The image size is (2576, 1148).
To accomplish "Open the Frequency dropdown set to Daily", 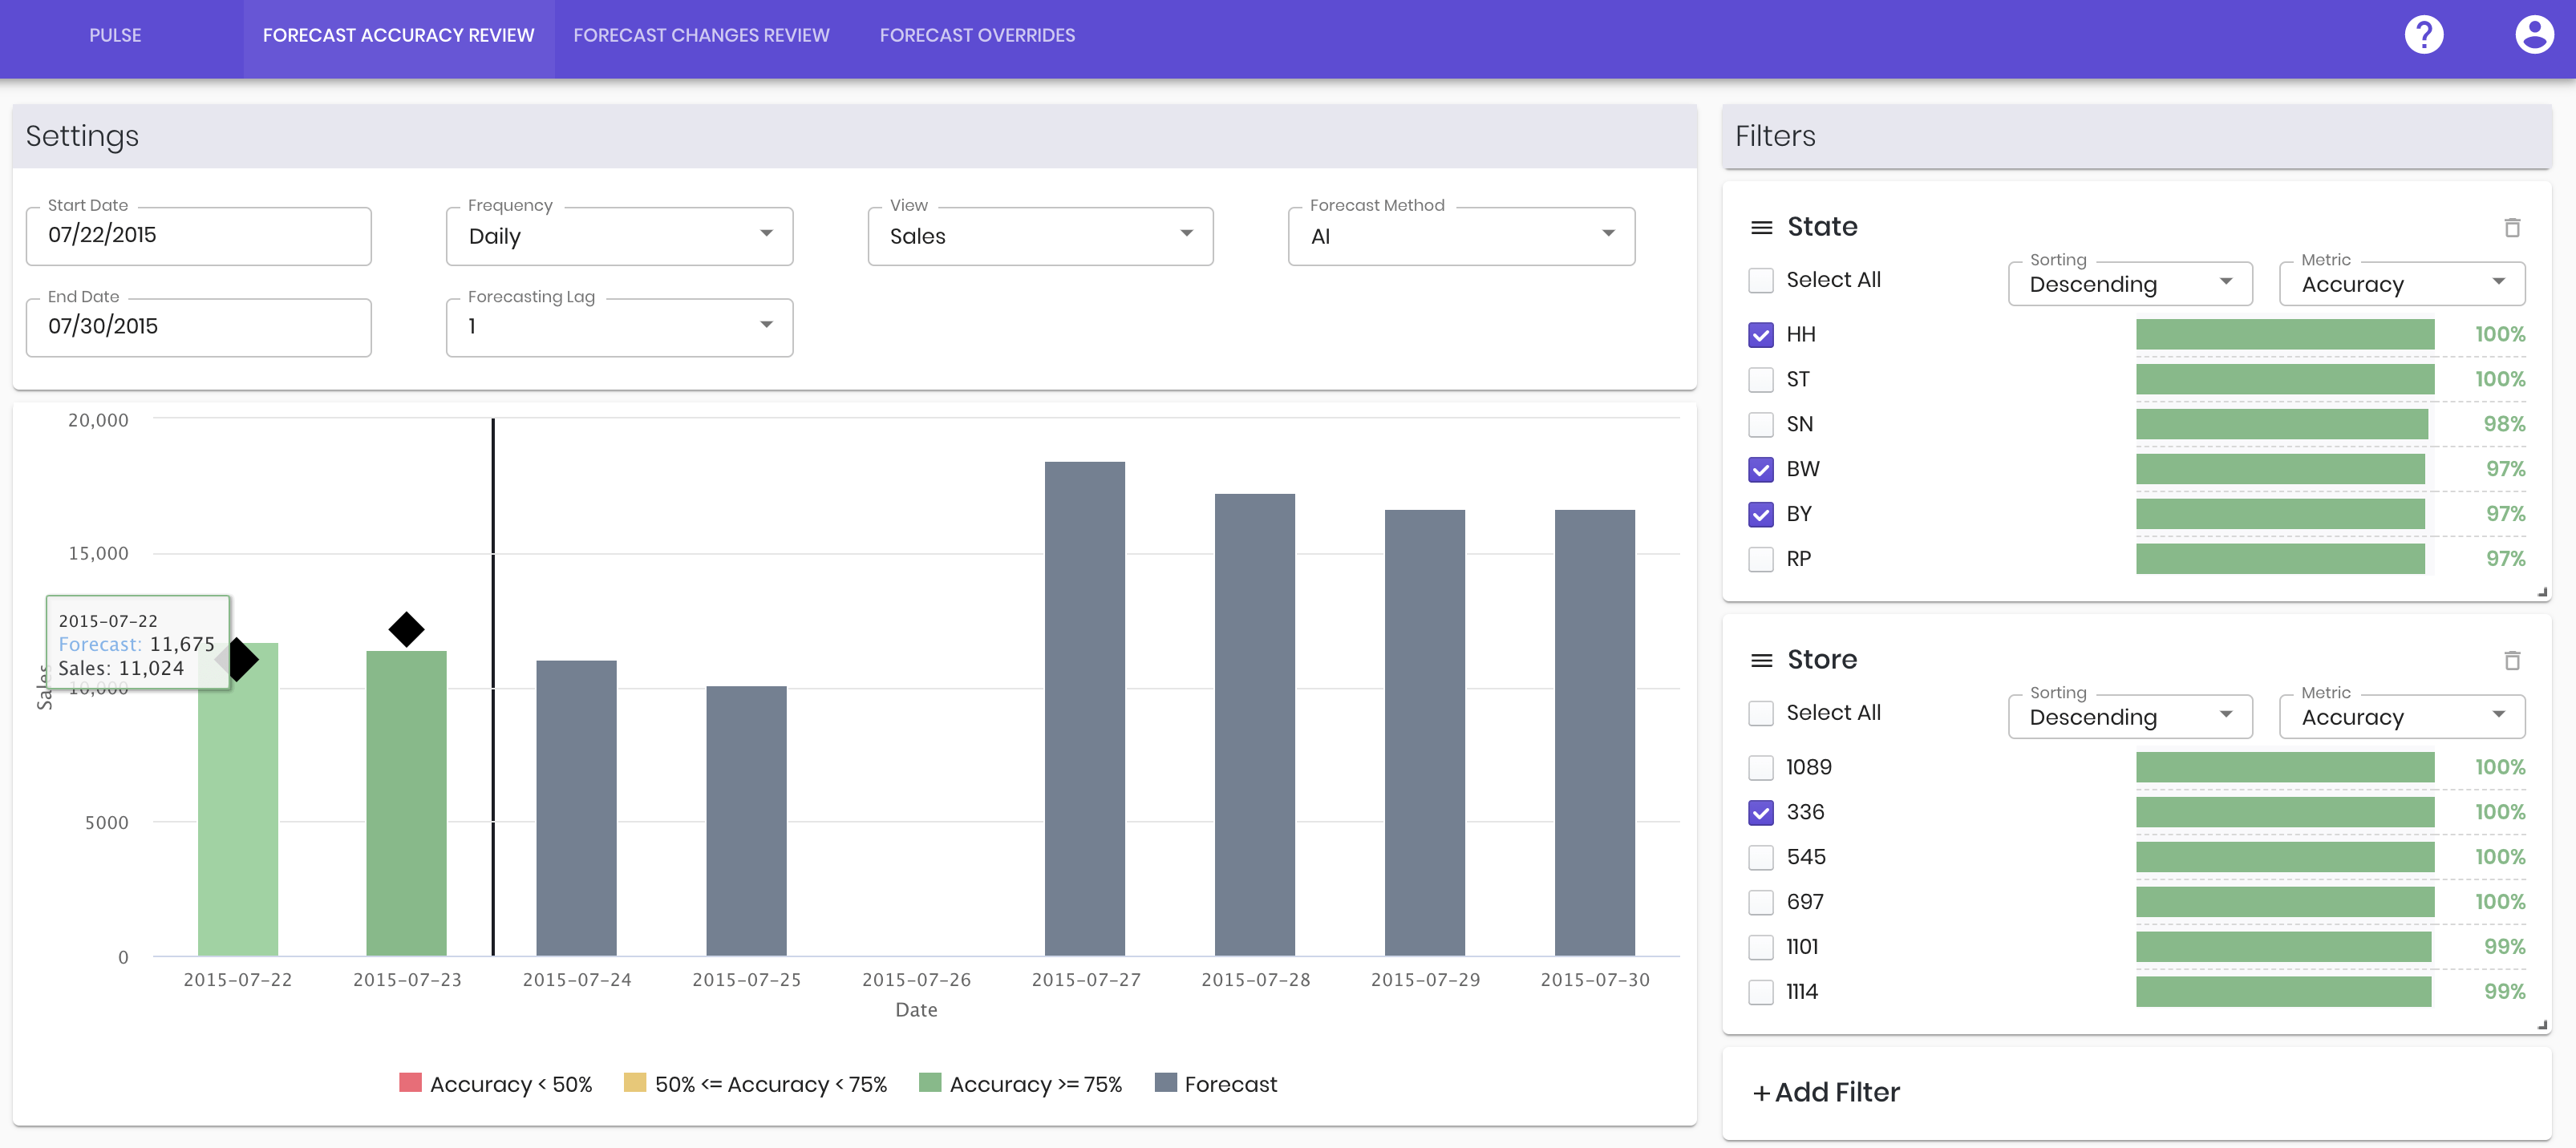I will pyautogui.click(x=619, y=236).
